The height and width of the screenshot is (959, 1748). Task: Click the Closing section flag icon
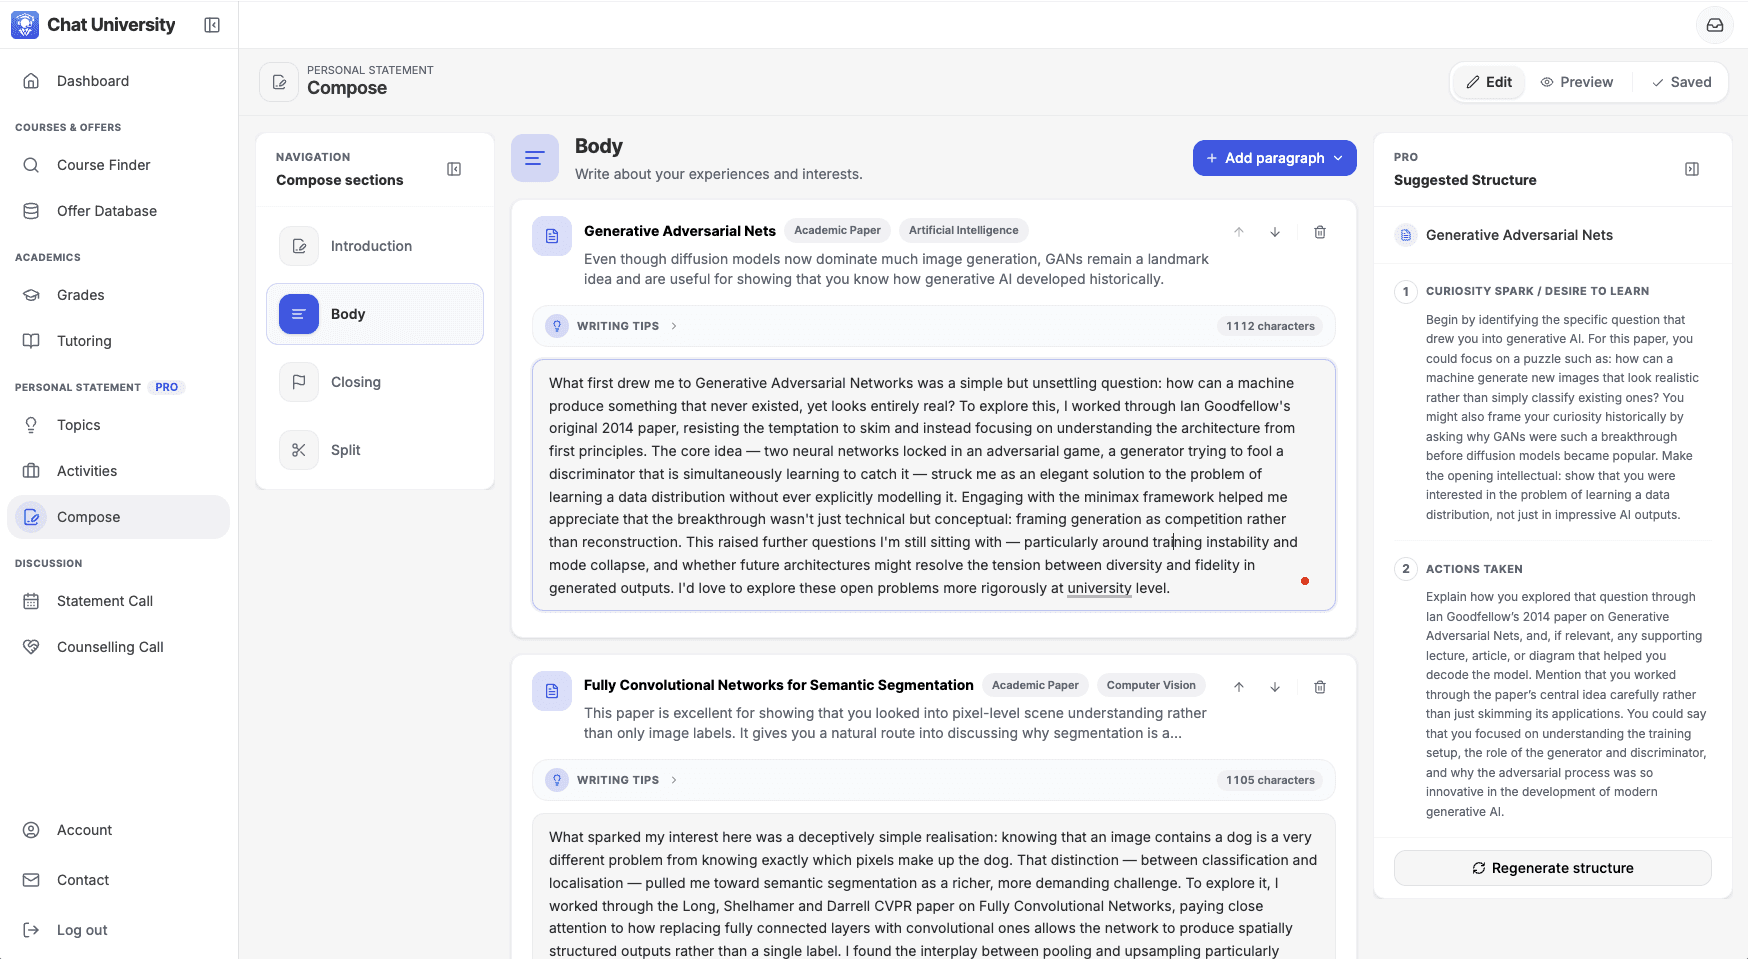(299, 382)
